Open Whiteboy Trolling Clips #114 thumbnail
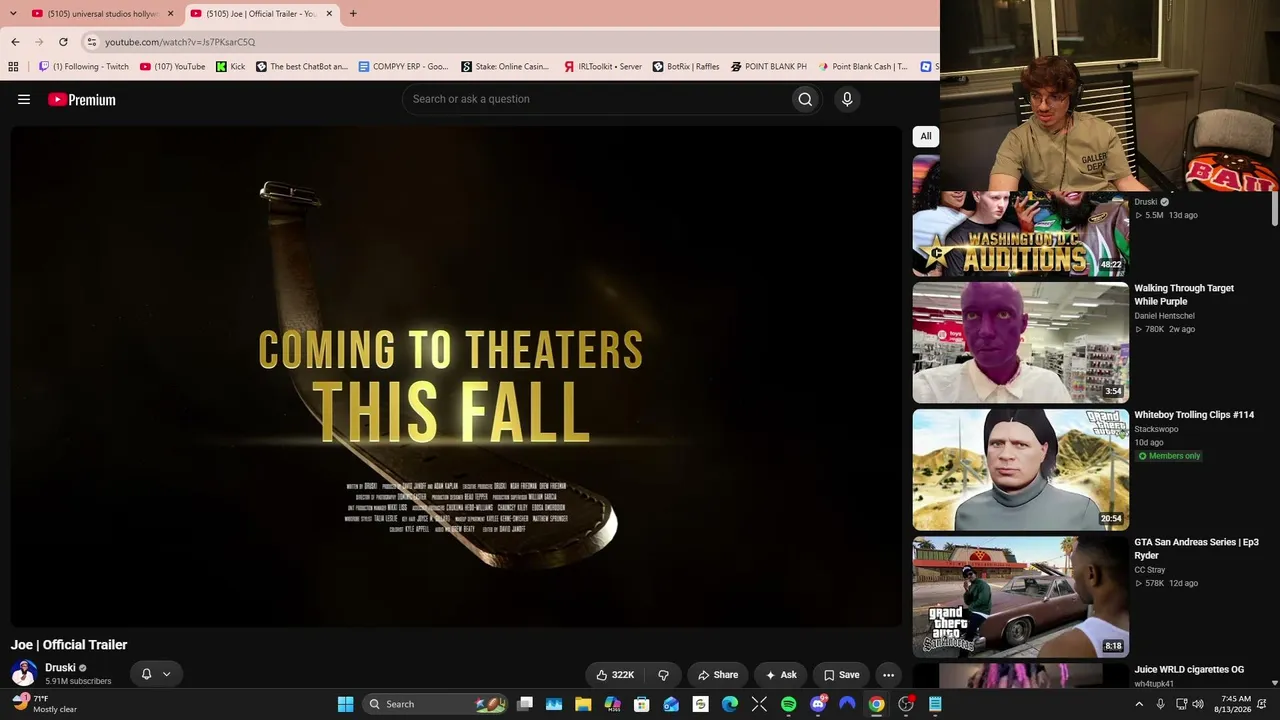Viewport: 1280px width, 720px height. pos(1020,470)
